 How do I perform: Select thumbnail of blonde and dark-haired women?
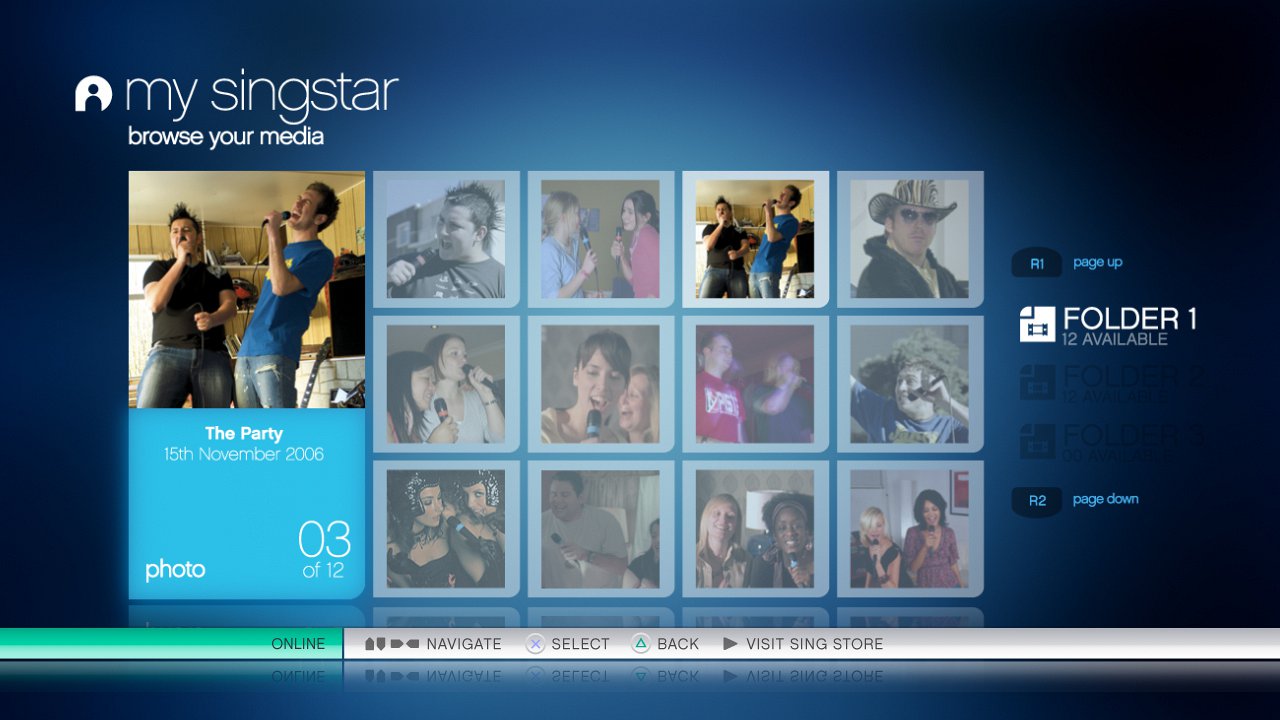point(755,529)
